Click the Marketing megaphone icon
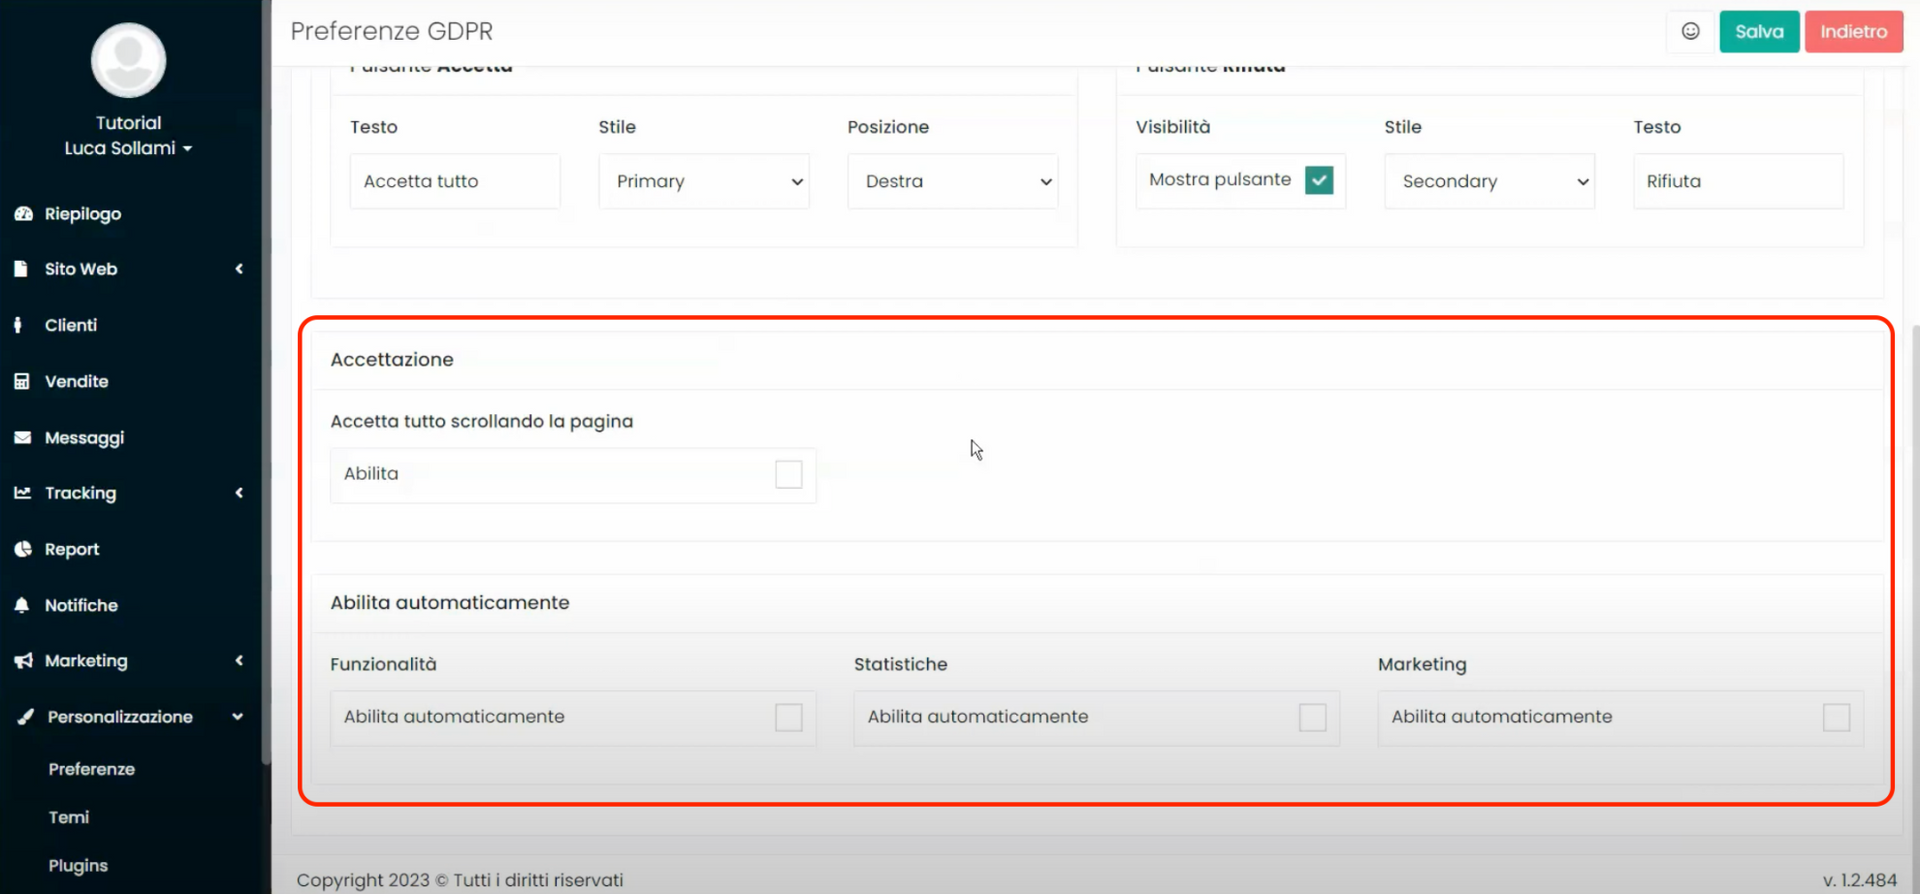Viewport: 1920px width, 894px height. pyautogui.click(x=23, y=661)
